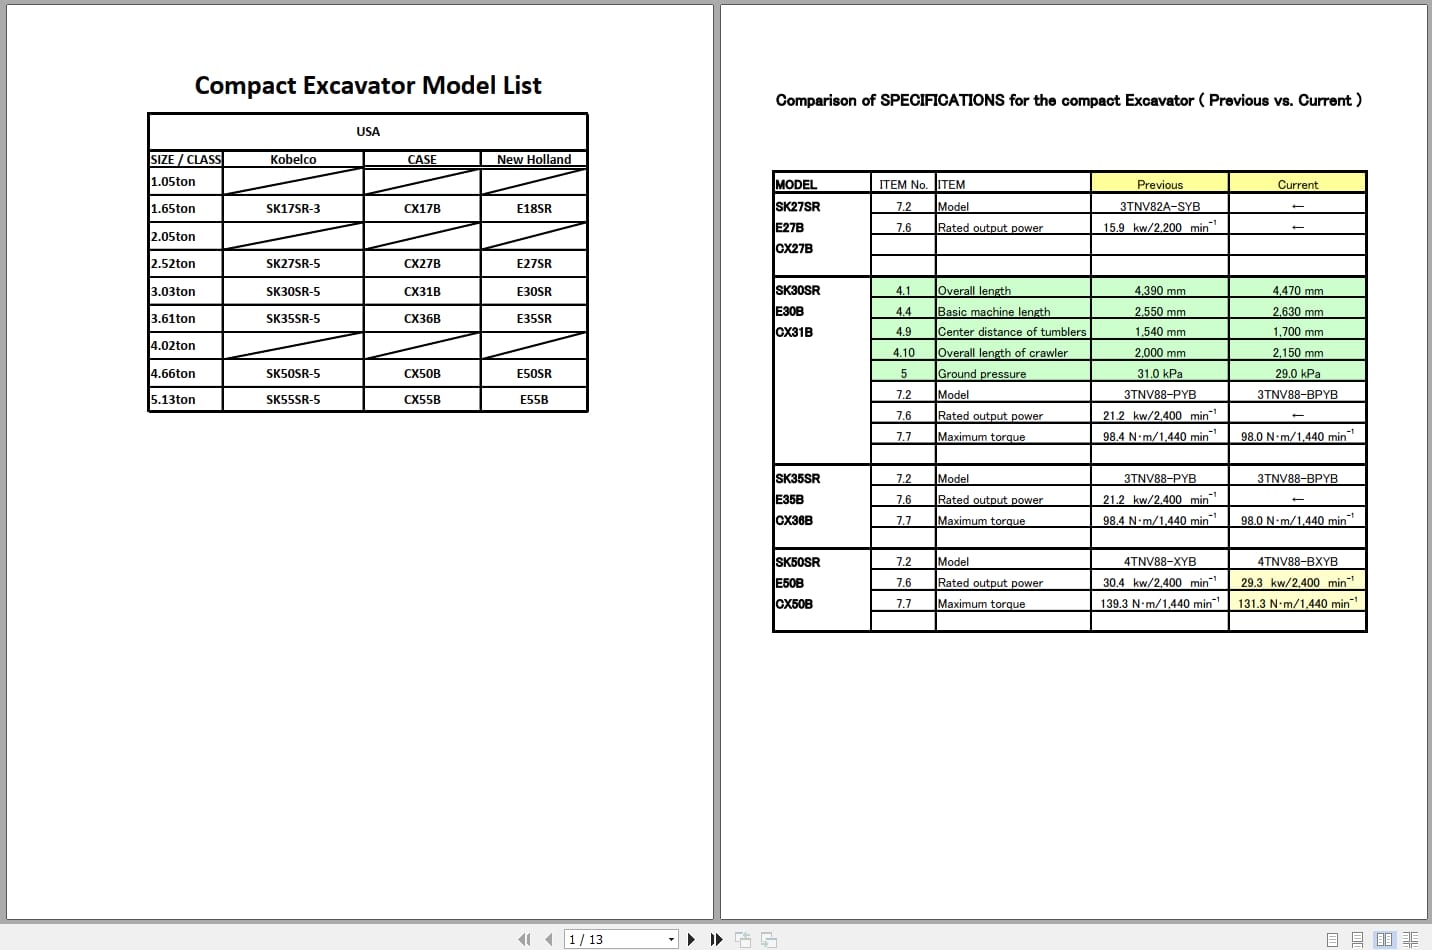Open the page number dropdown
Viewport: 1432px width, 950px height.
(x=669, y=939)
